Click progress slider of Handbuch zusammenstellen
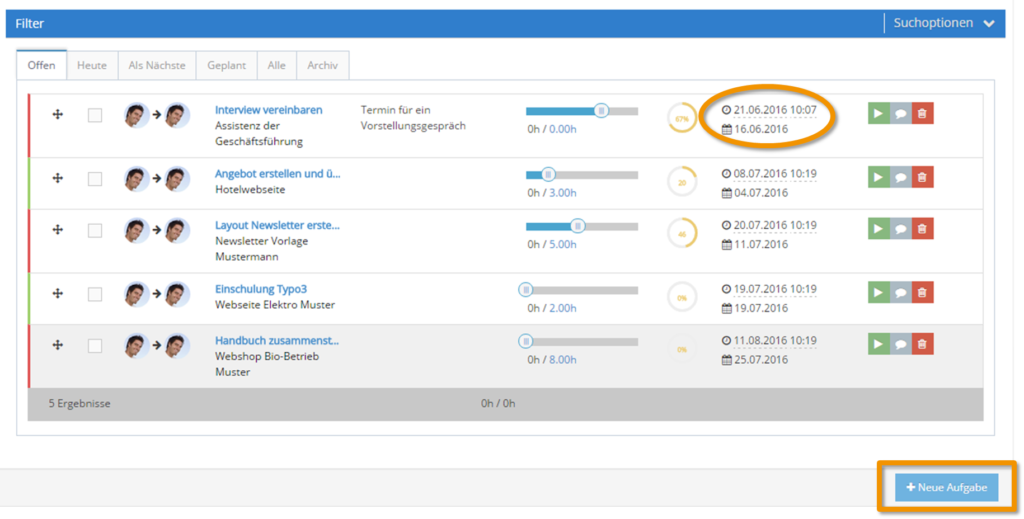 (x=578, y=341)
